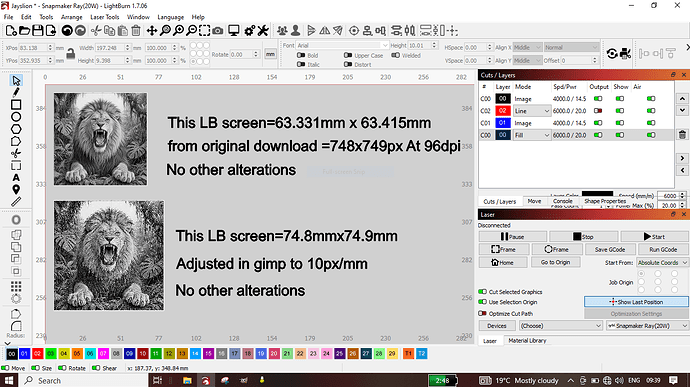
Task: Enable Optimize Cut Path switch
Action: 482,313
